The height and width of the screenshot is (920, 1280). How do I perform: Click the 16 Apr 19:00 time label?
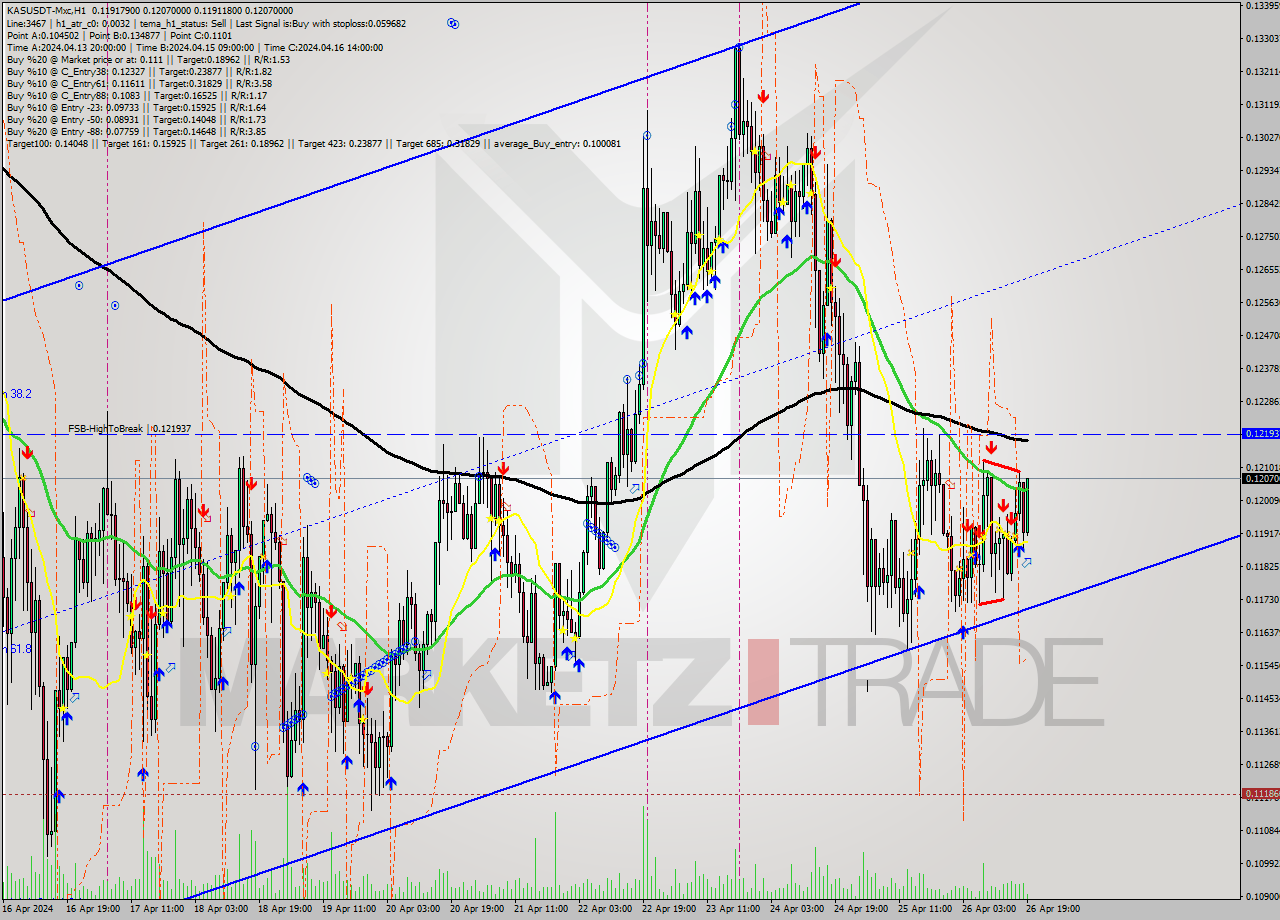click(92, 909)
